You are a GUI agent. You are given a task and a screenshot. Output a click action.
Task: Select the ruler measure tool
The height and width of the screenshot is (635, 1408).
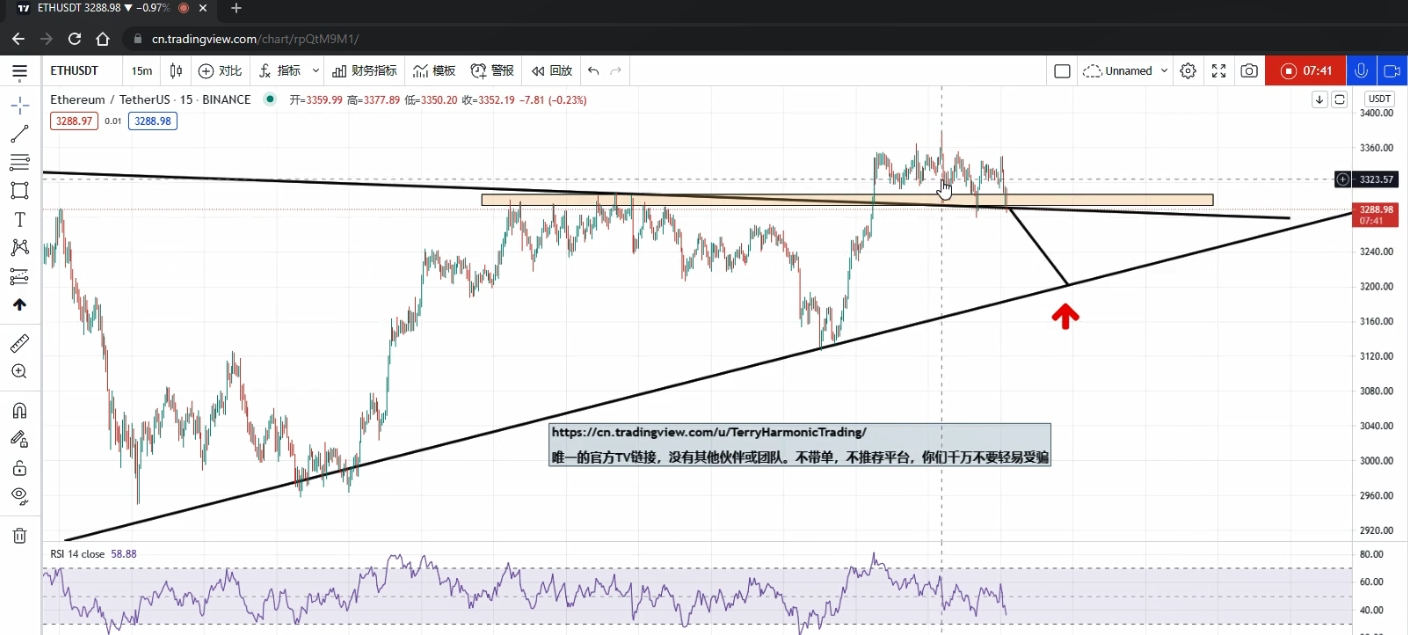20,344
